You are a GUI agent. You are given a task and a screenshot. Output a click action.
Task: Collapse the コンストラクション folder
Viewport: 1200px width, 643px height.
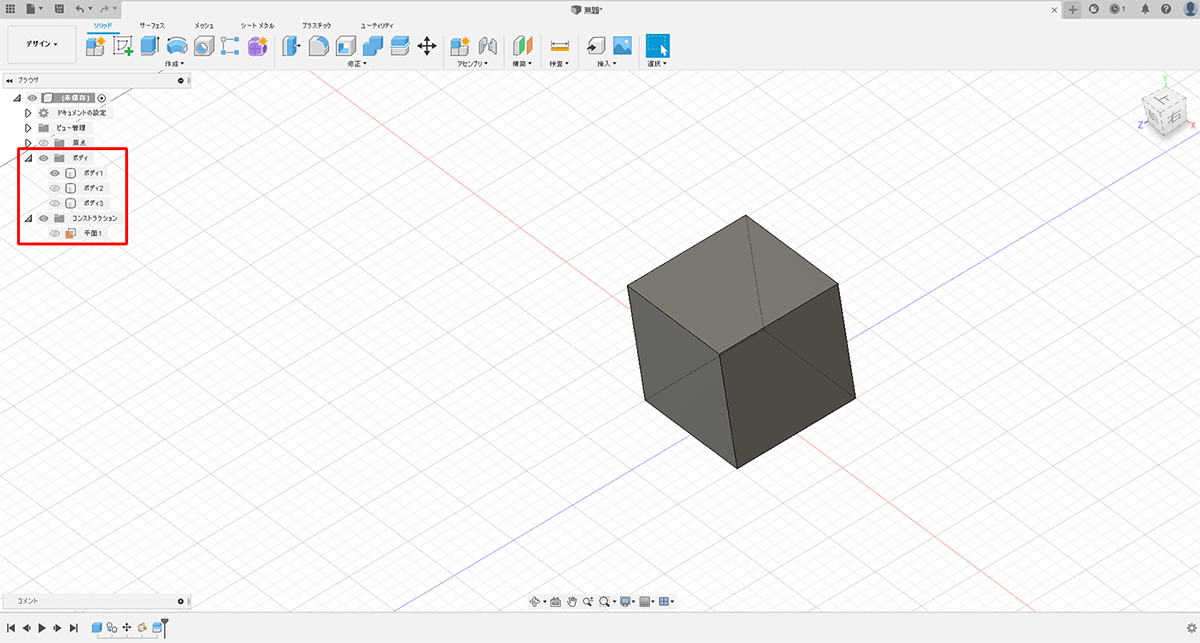point(28,218)
